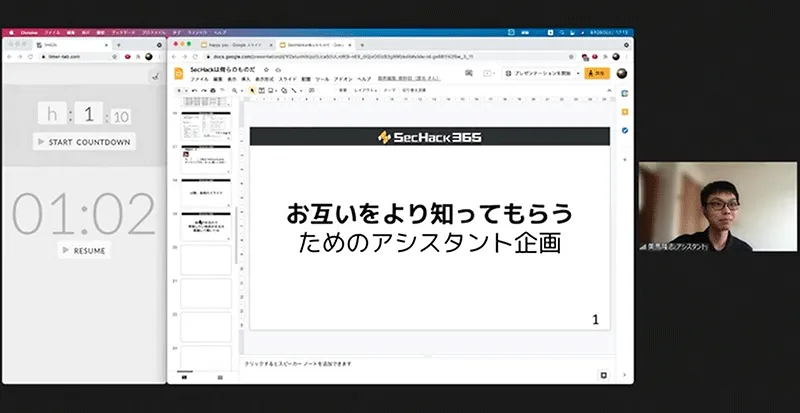Click the shape tool icon in toolbar
Screen dimensions: 800x413
click(284, 90)
